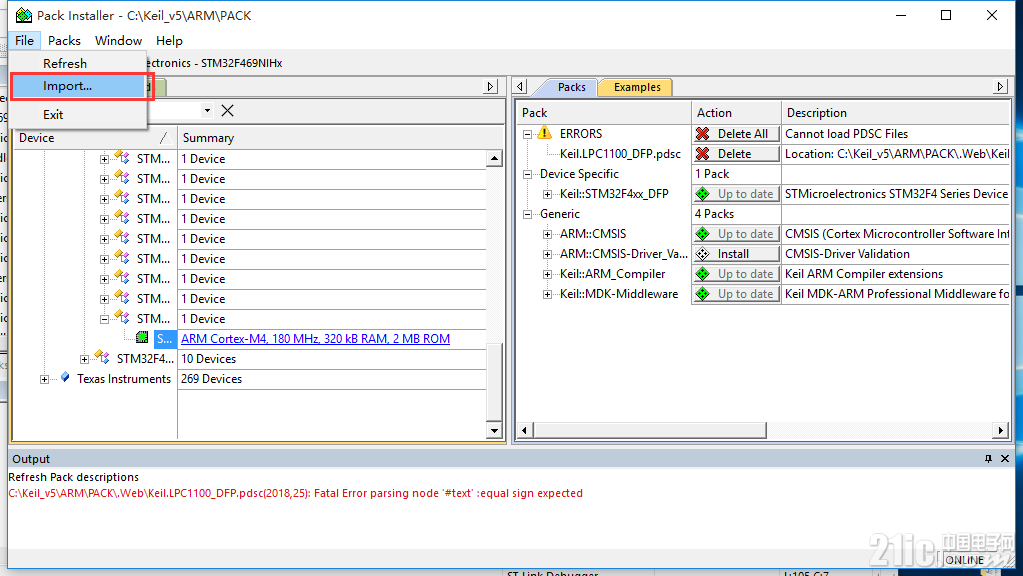Open the Window menu
1023x576 pixels.
click(x=118, y=40)
